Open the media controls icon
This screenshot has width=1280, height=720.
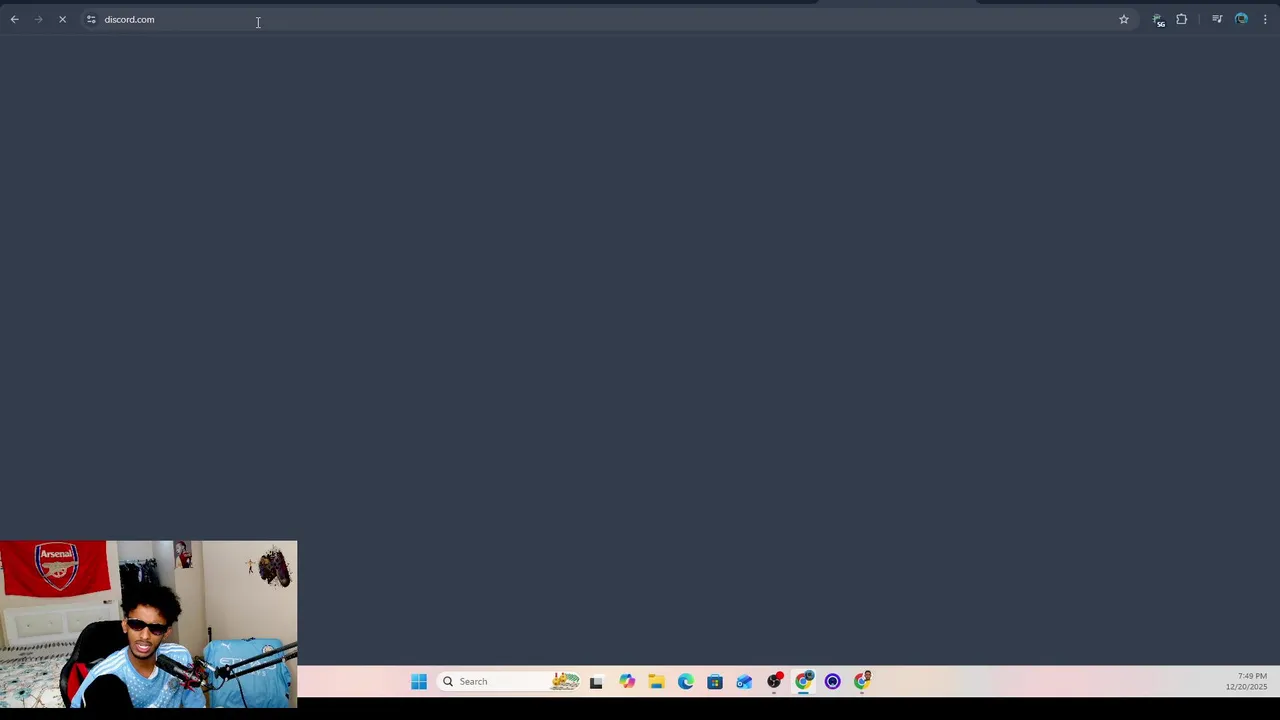coord(1217,19)
